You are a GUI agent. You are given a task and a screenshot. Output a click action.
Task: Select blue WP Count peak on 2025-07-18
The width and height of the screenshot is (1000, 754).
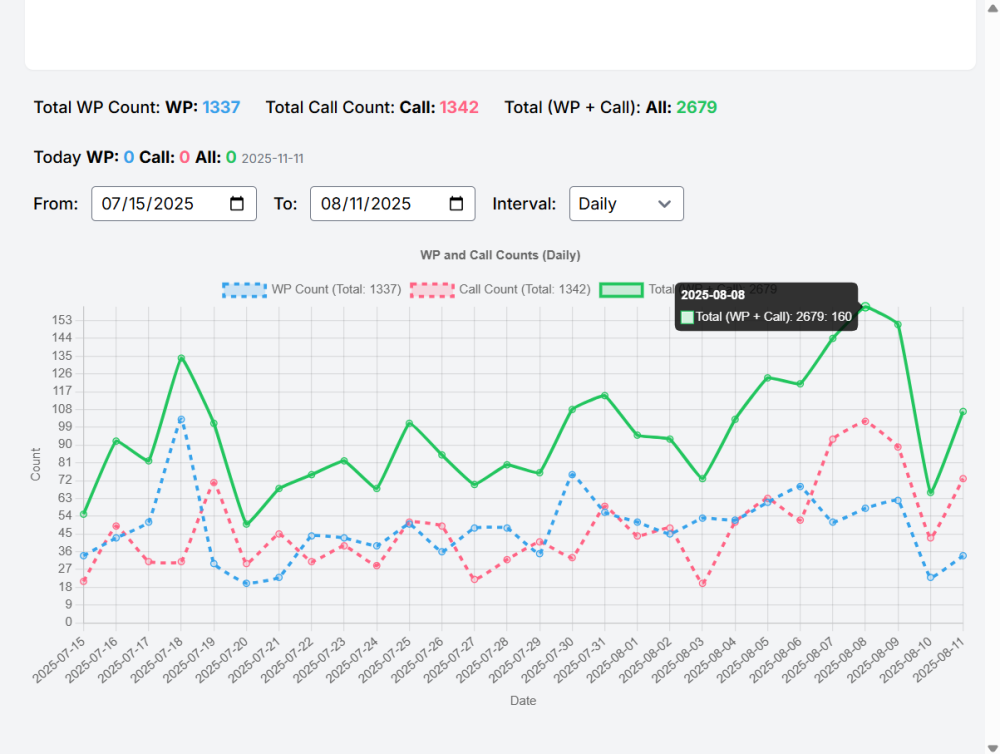coord(181,419)
